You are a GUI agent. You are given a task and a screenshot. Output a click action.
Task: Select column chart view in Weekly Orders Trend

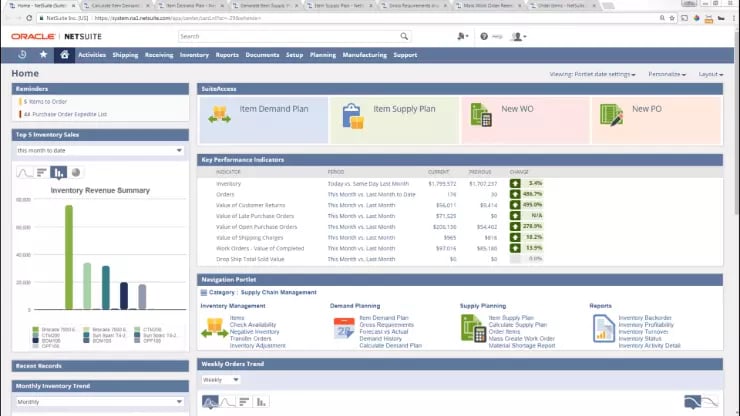[261, 402]
